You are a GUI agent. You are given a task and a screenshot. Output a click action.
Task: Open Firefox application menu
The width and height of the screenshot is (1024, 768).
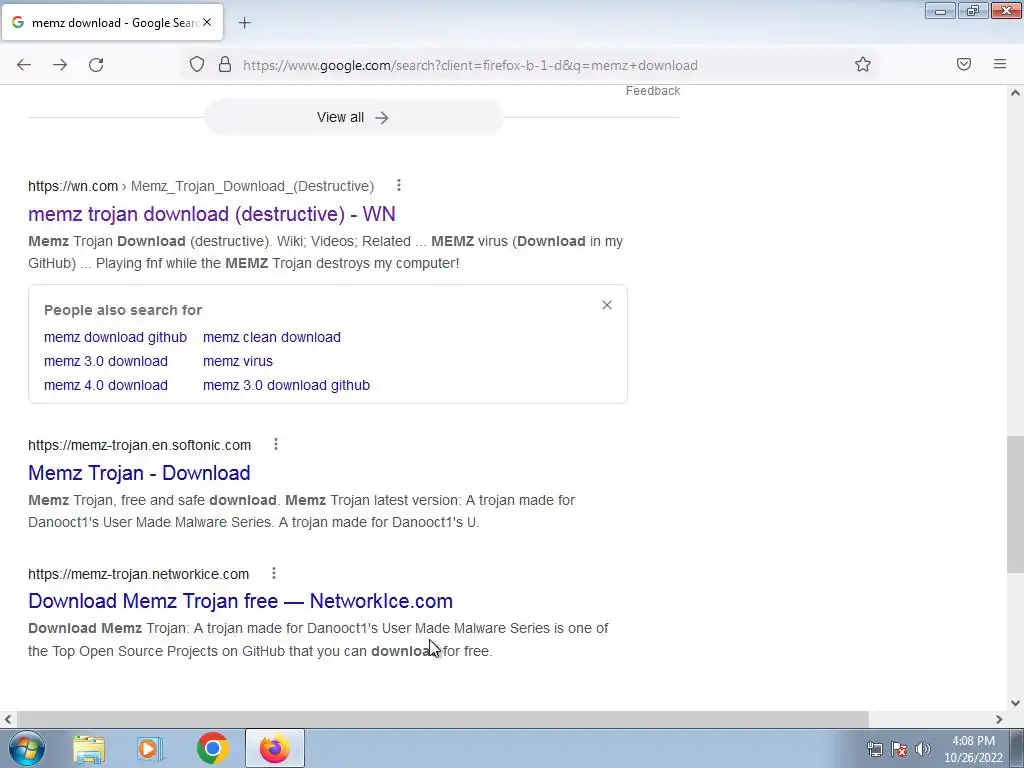(x=1000, y=64)
